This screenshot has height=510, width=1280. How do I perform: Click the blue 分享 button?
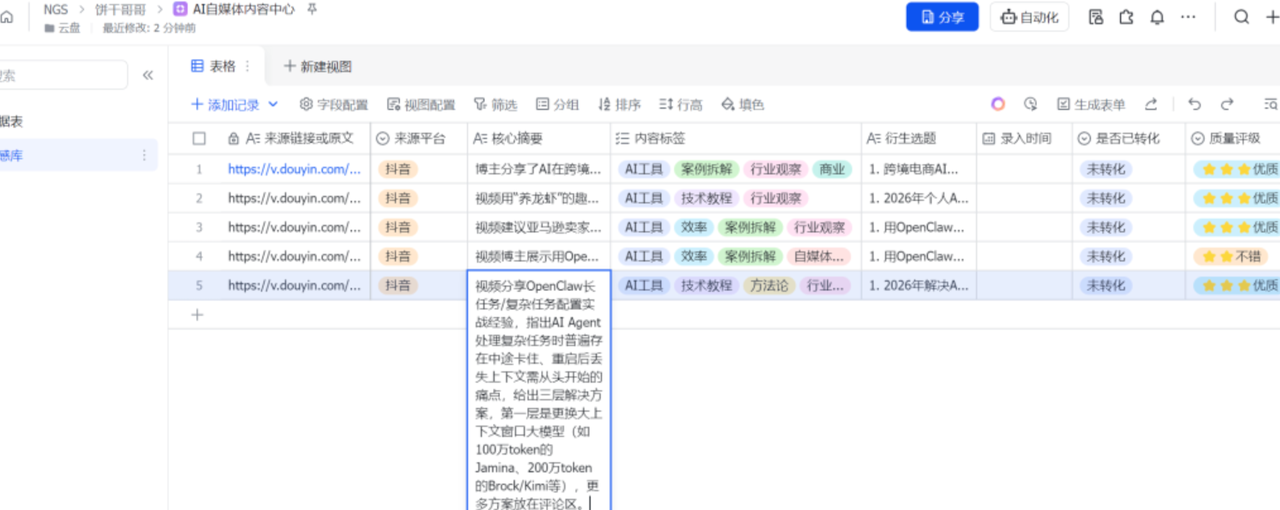[x=941, y=17]
